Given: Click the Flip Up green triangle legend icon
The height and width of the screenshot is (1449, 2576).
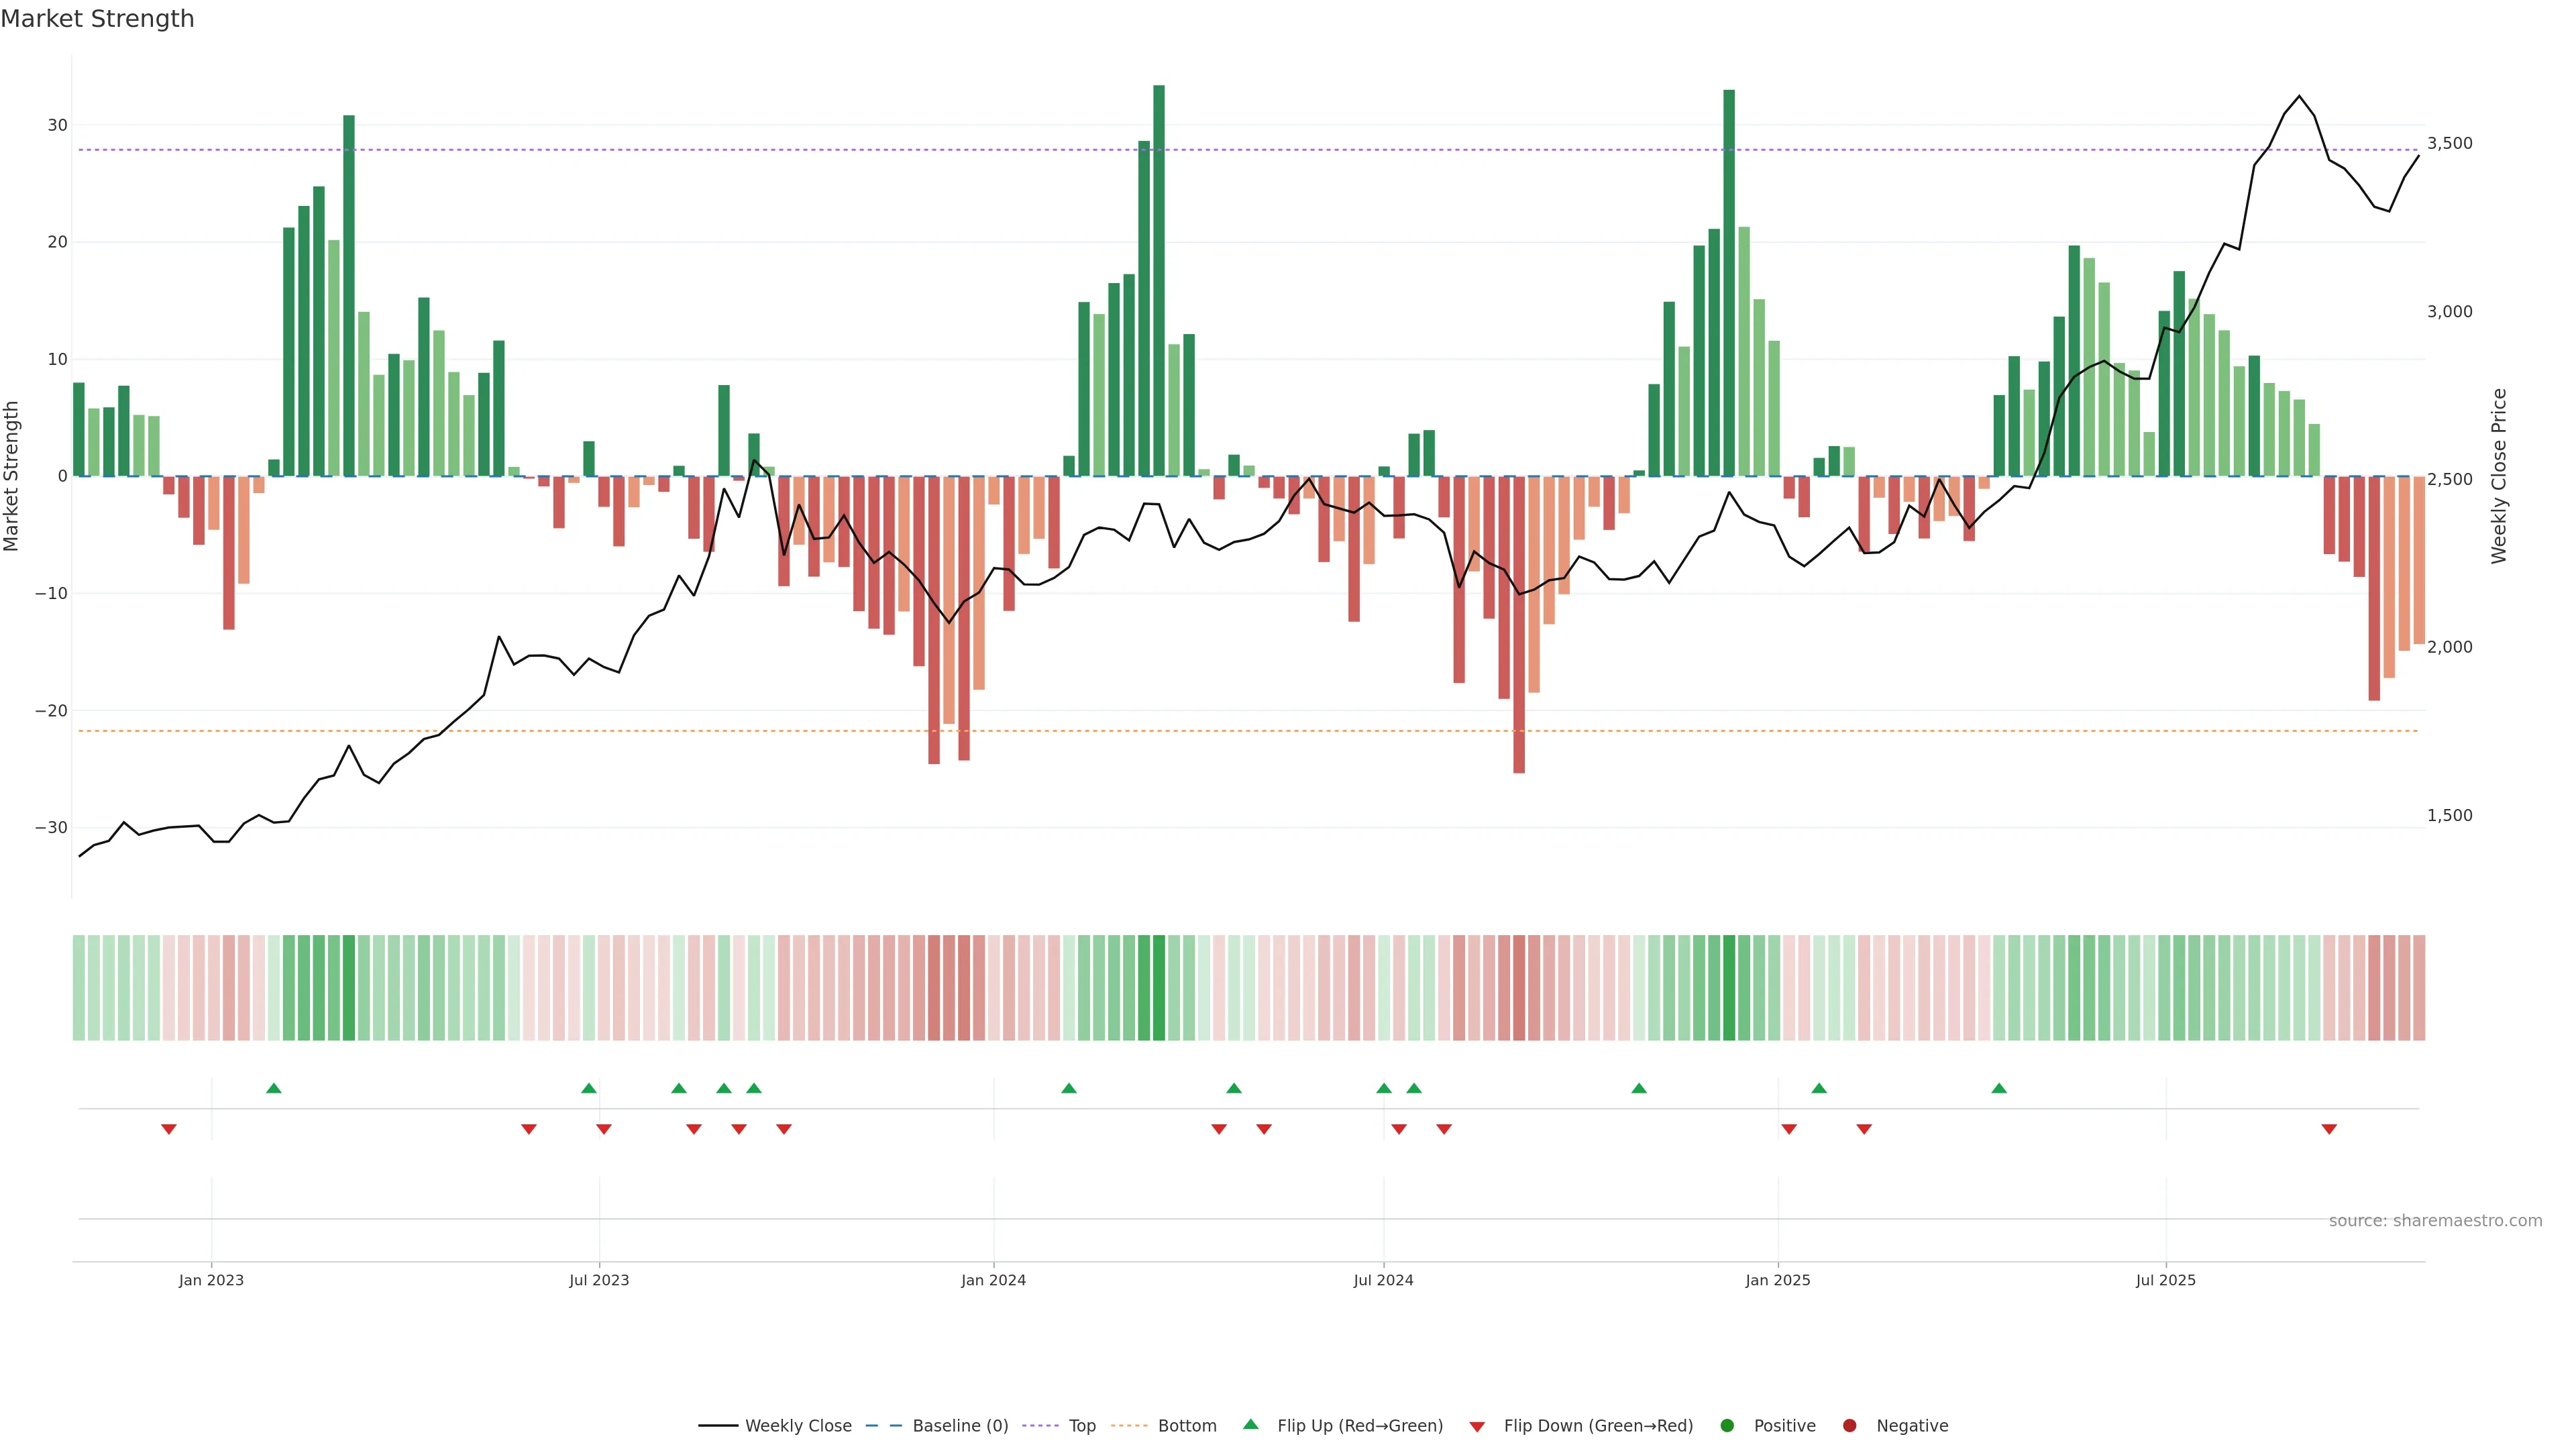Looking at the screenshot, I should (1250, 1425).
